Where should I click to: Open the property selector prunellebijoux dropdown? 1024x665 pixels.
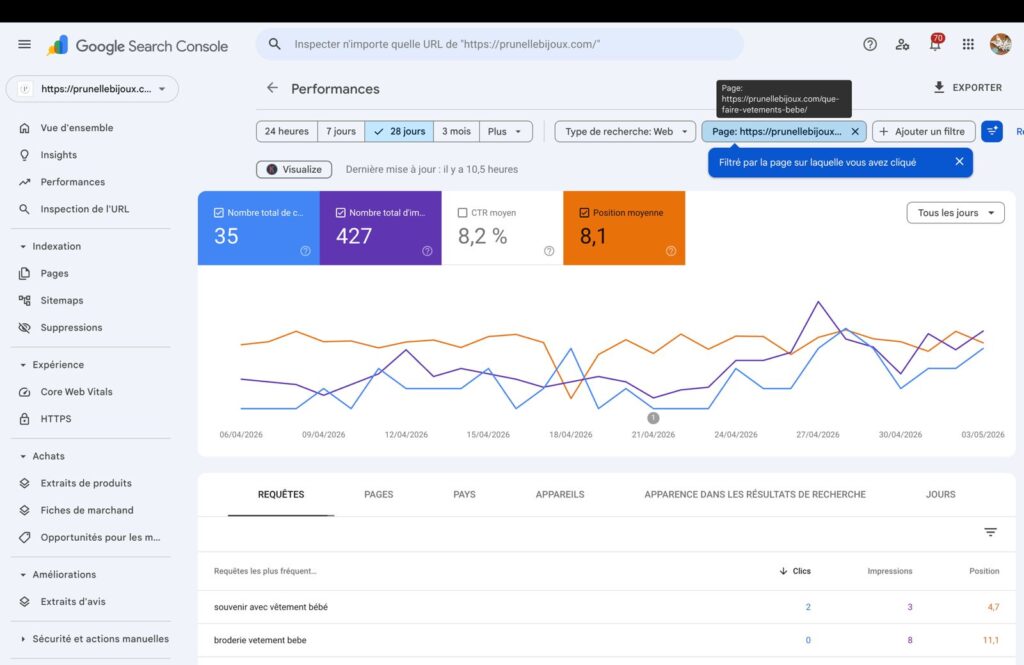[x=92, y=89]
